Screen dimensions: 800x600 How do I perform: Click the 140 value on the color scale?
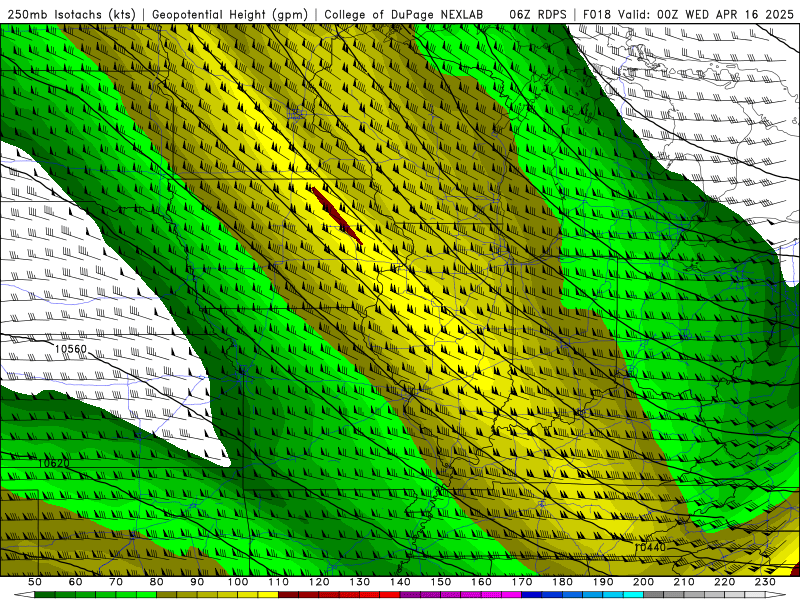click(x=400, y=582)
